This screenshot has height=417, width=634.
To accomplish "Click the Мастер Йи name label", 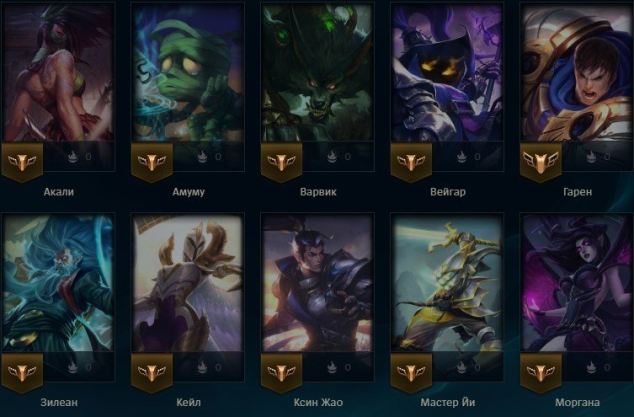I will pyautogui.click(x=448, y=402).
